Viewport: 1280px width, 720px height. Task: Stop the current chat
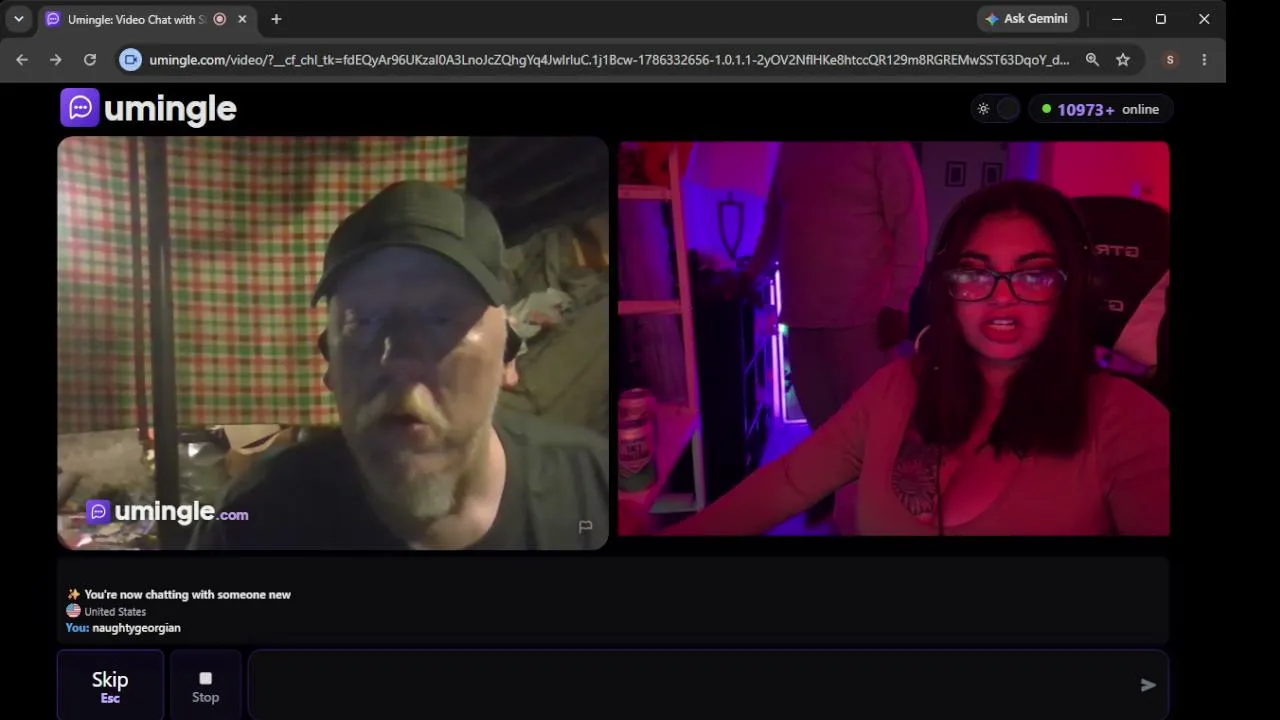pyautogui.click(x=206, y=685)
